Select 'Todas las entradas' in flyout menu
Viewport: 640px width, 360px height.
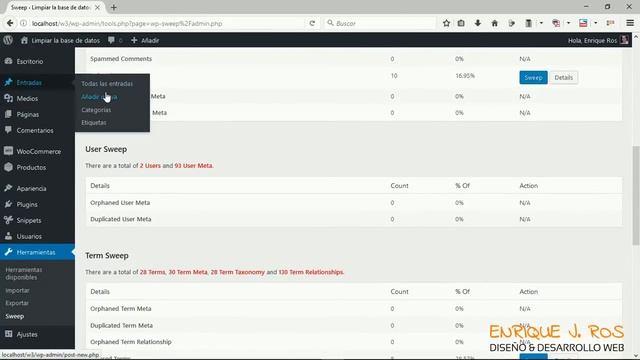pyautogui.click(x=107, y=84)
